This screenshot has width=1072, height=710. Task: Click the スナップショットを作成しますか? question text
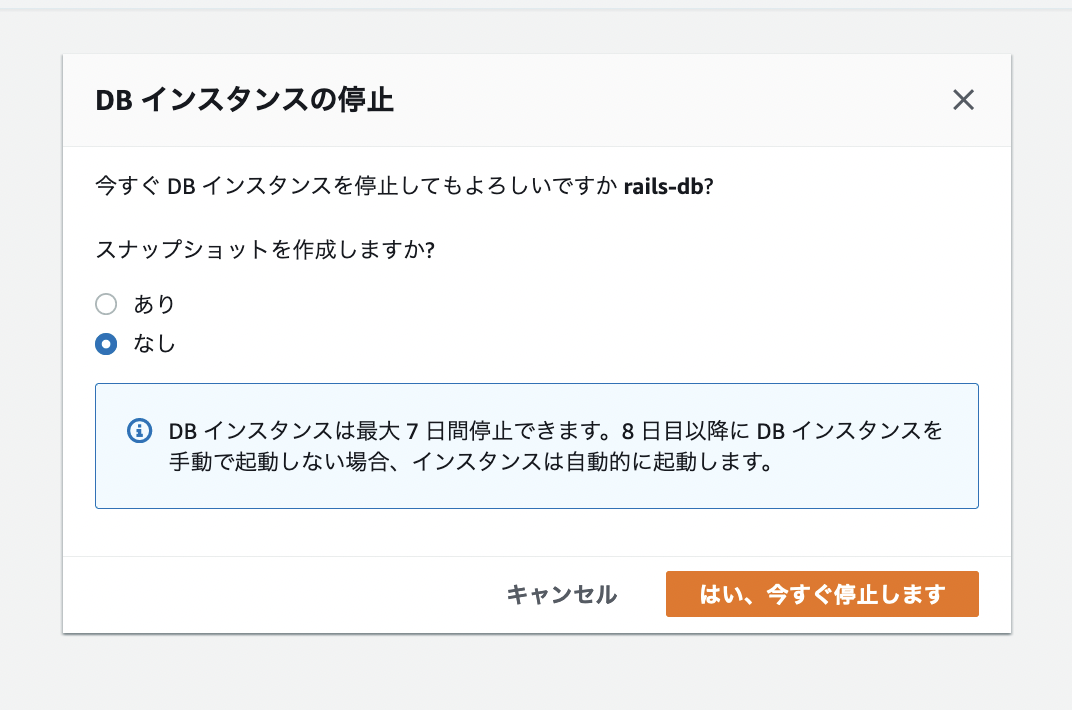[264, 250]
